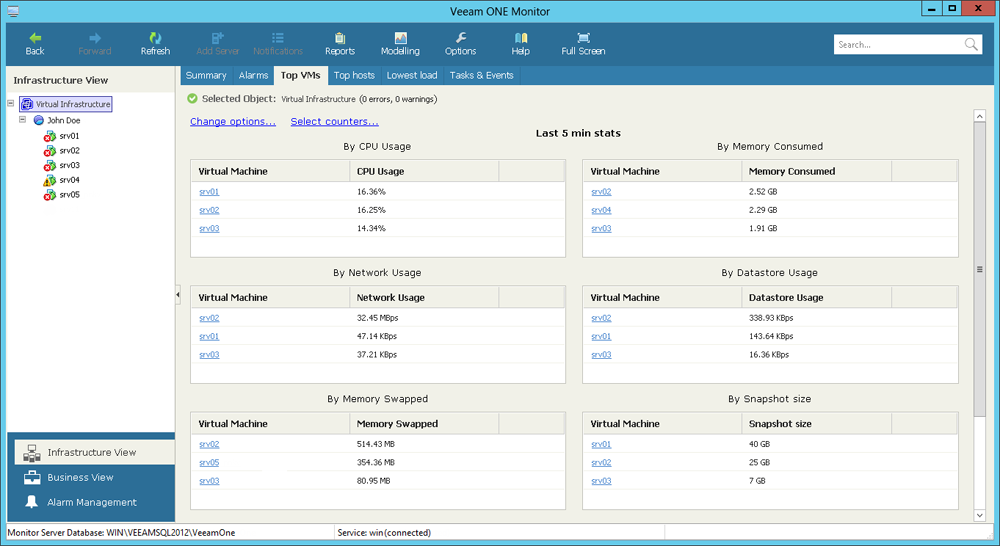Click the Business View briefcase icon
Viewport: 1000px width, 546px height.
32,477
